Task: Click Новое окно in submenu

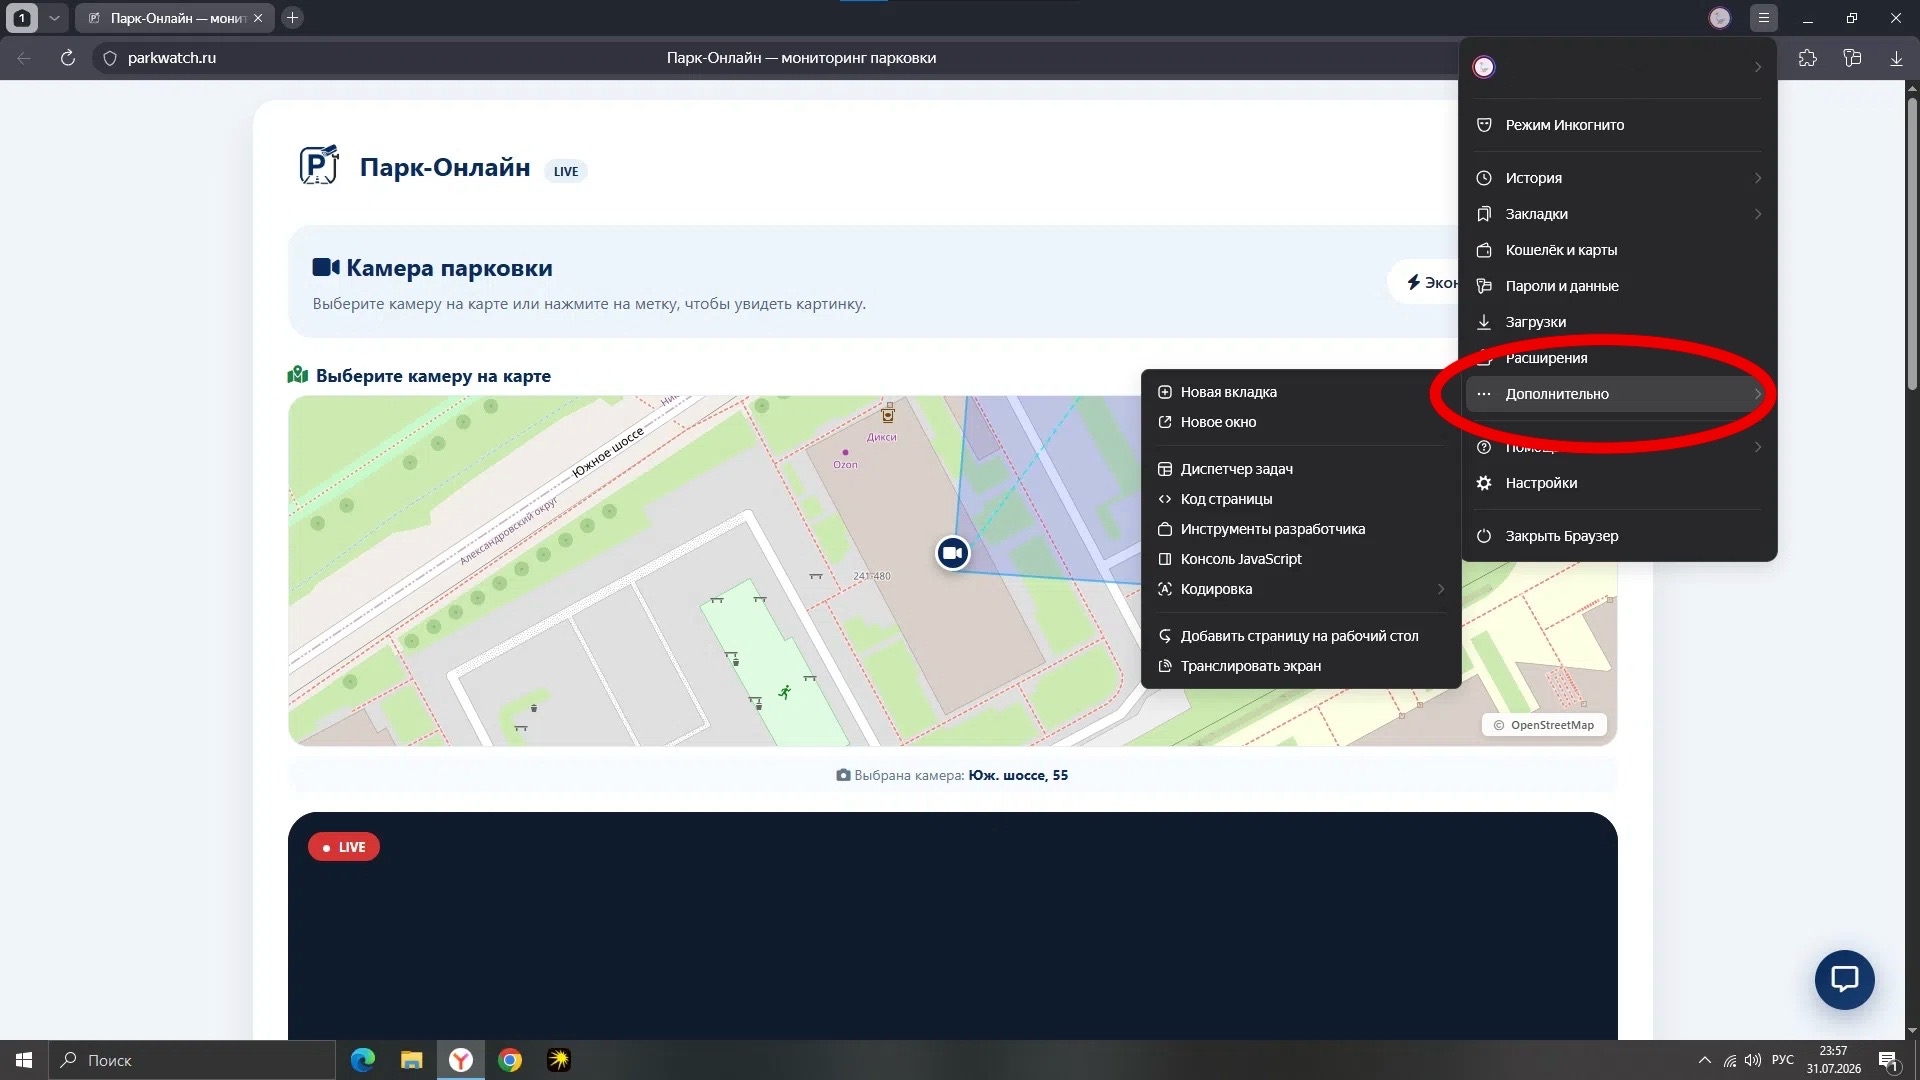Action: (1301, 422)
